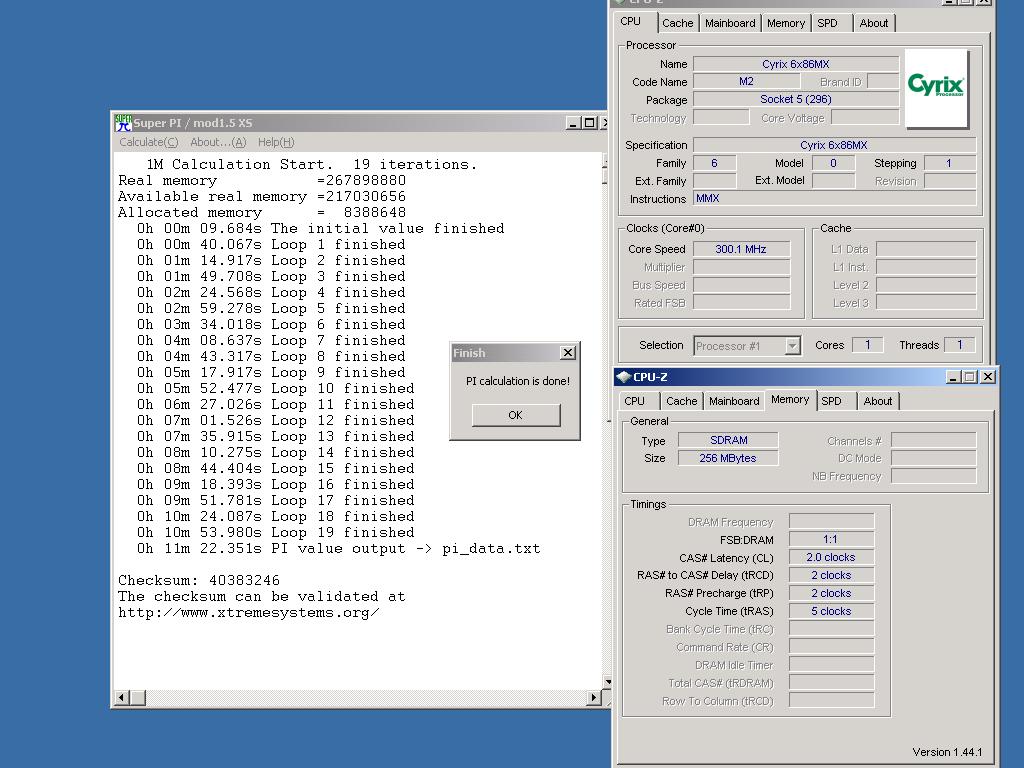Confirm the Finish dialog with OK
Viewport: 1024px width, 768px height.
point(516,415)
